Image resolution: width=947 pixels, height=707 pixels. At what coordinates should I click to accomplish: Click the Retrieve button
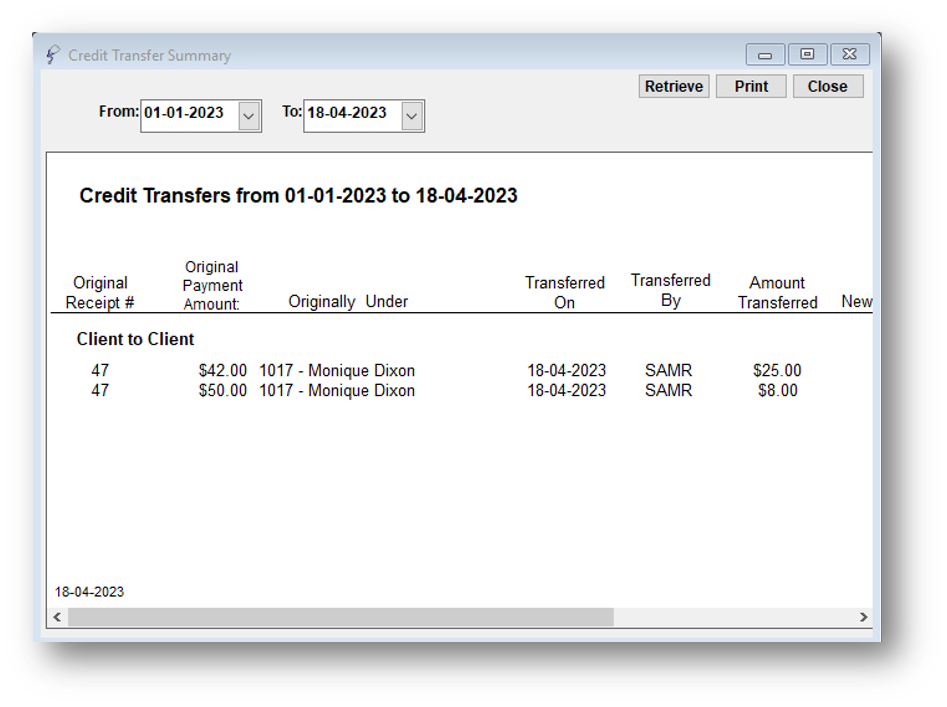(673, 86)
